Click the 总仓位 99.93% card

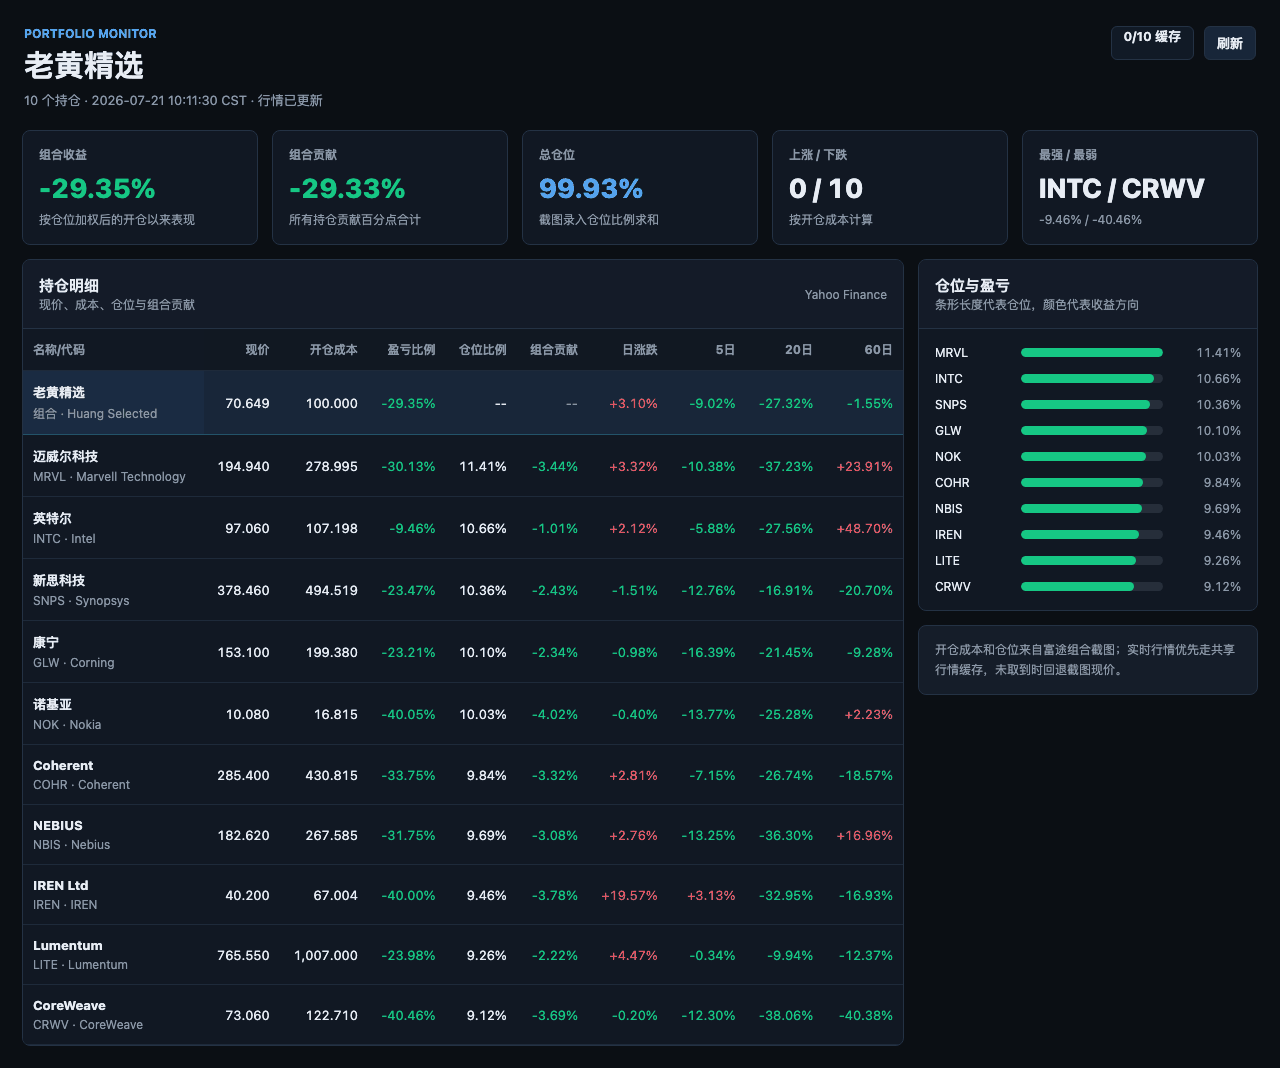coord(640,187)
